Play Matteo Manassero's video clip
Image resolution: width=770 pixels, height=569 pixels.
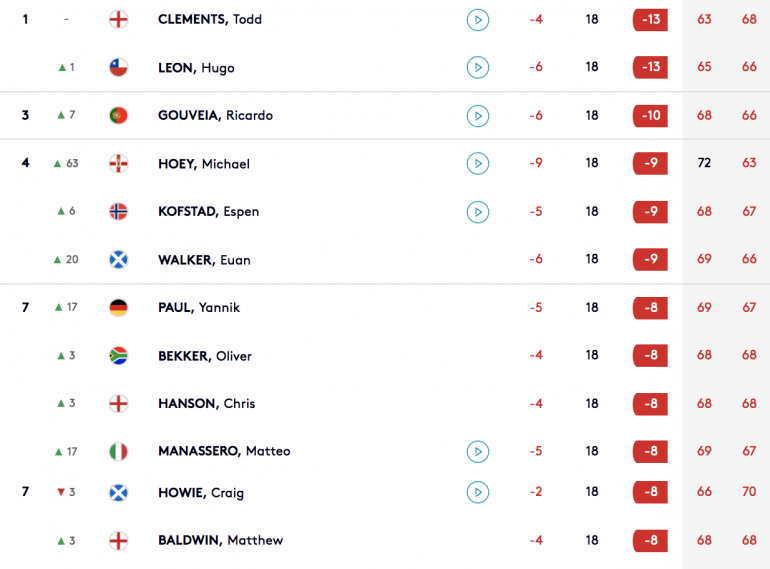pyautogui.click(x=477, y=452)
